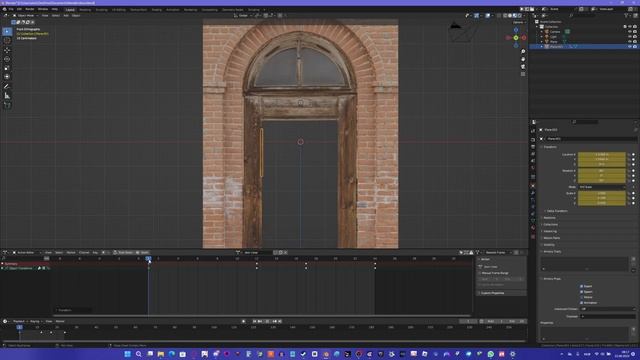Image resolution: width=640 pixels, height=360 pixels.
Task: Select the Rotate tool
Action: tap(7, 59)
